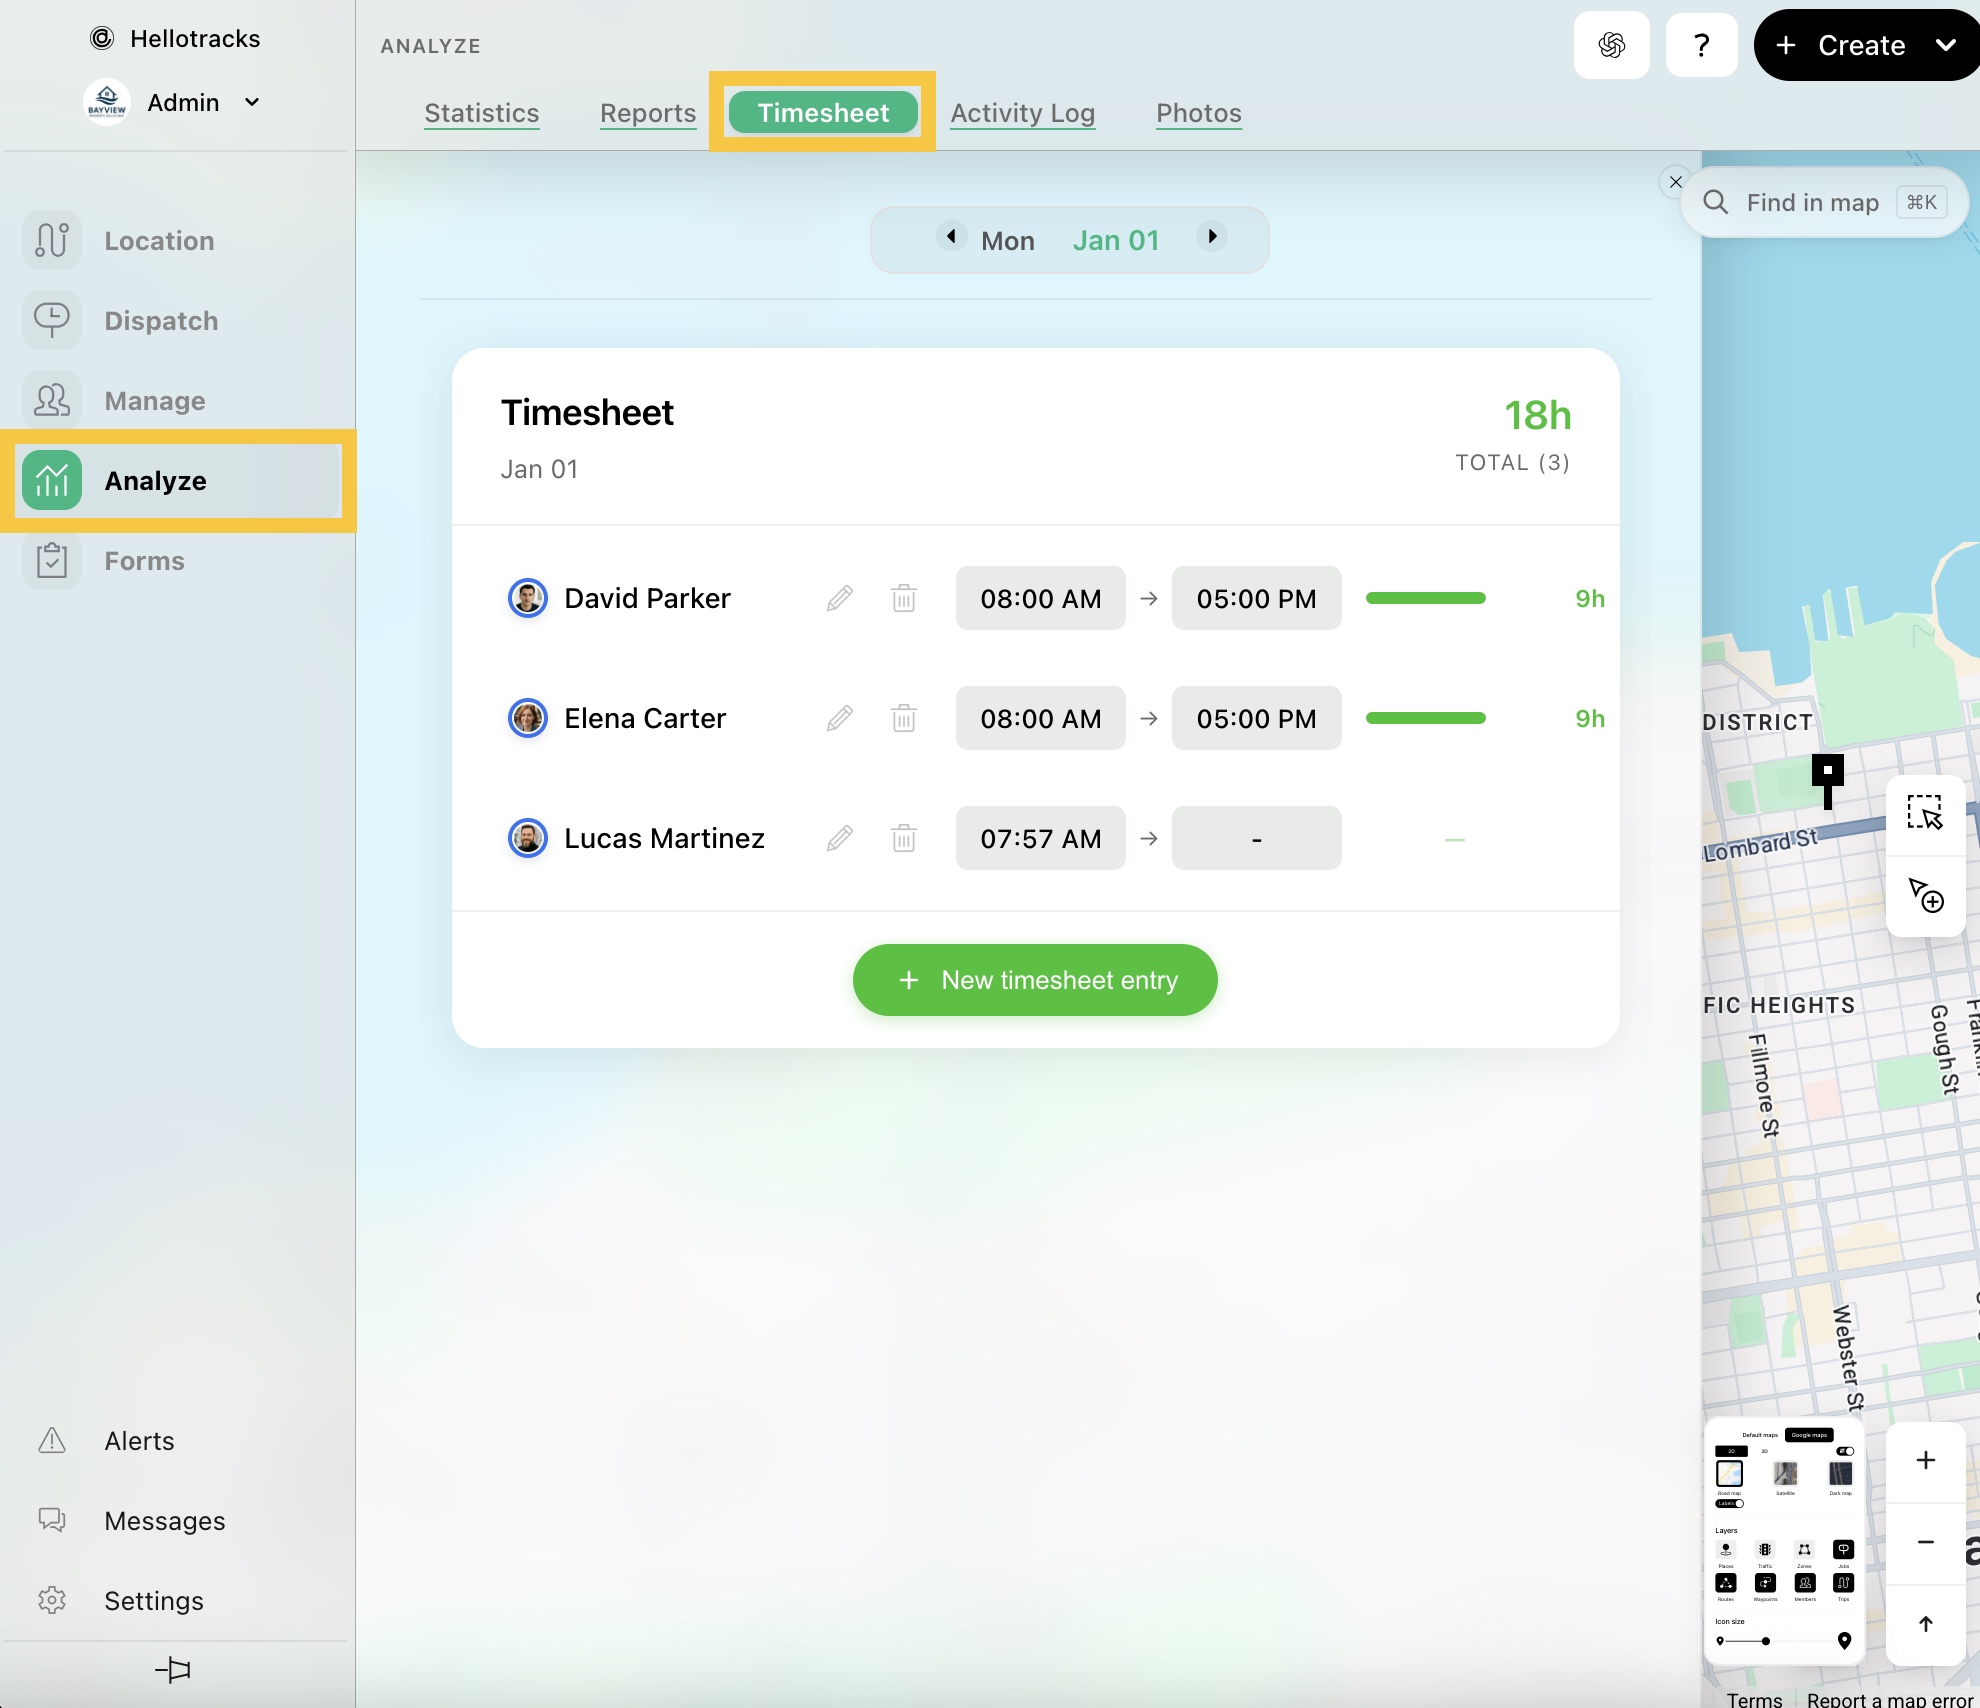This screenshot has width=1980, height=1708.
Task: Select the Dark map thumbnail
Action: coord(1841,1473)
